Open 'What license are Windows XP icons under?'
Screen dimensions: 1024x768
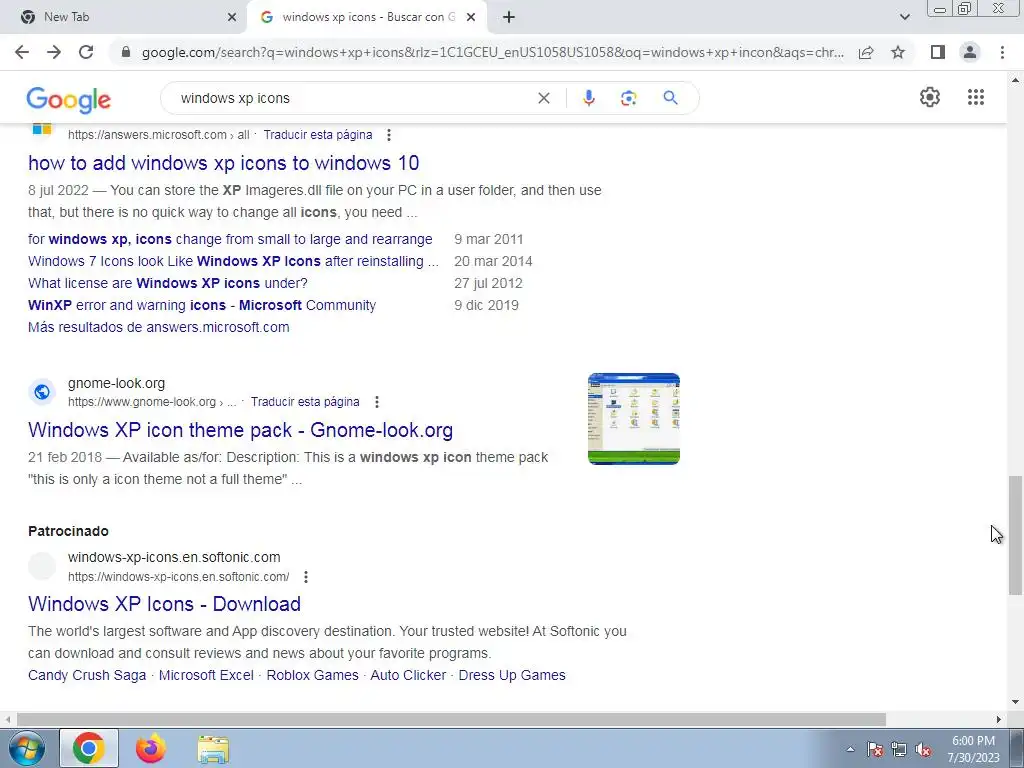pyautogui.click(x=168, y=283)
